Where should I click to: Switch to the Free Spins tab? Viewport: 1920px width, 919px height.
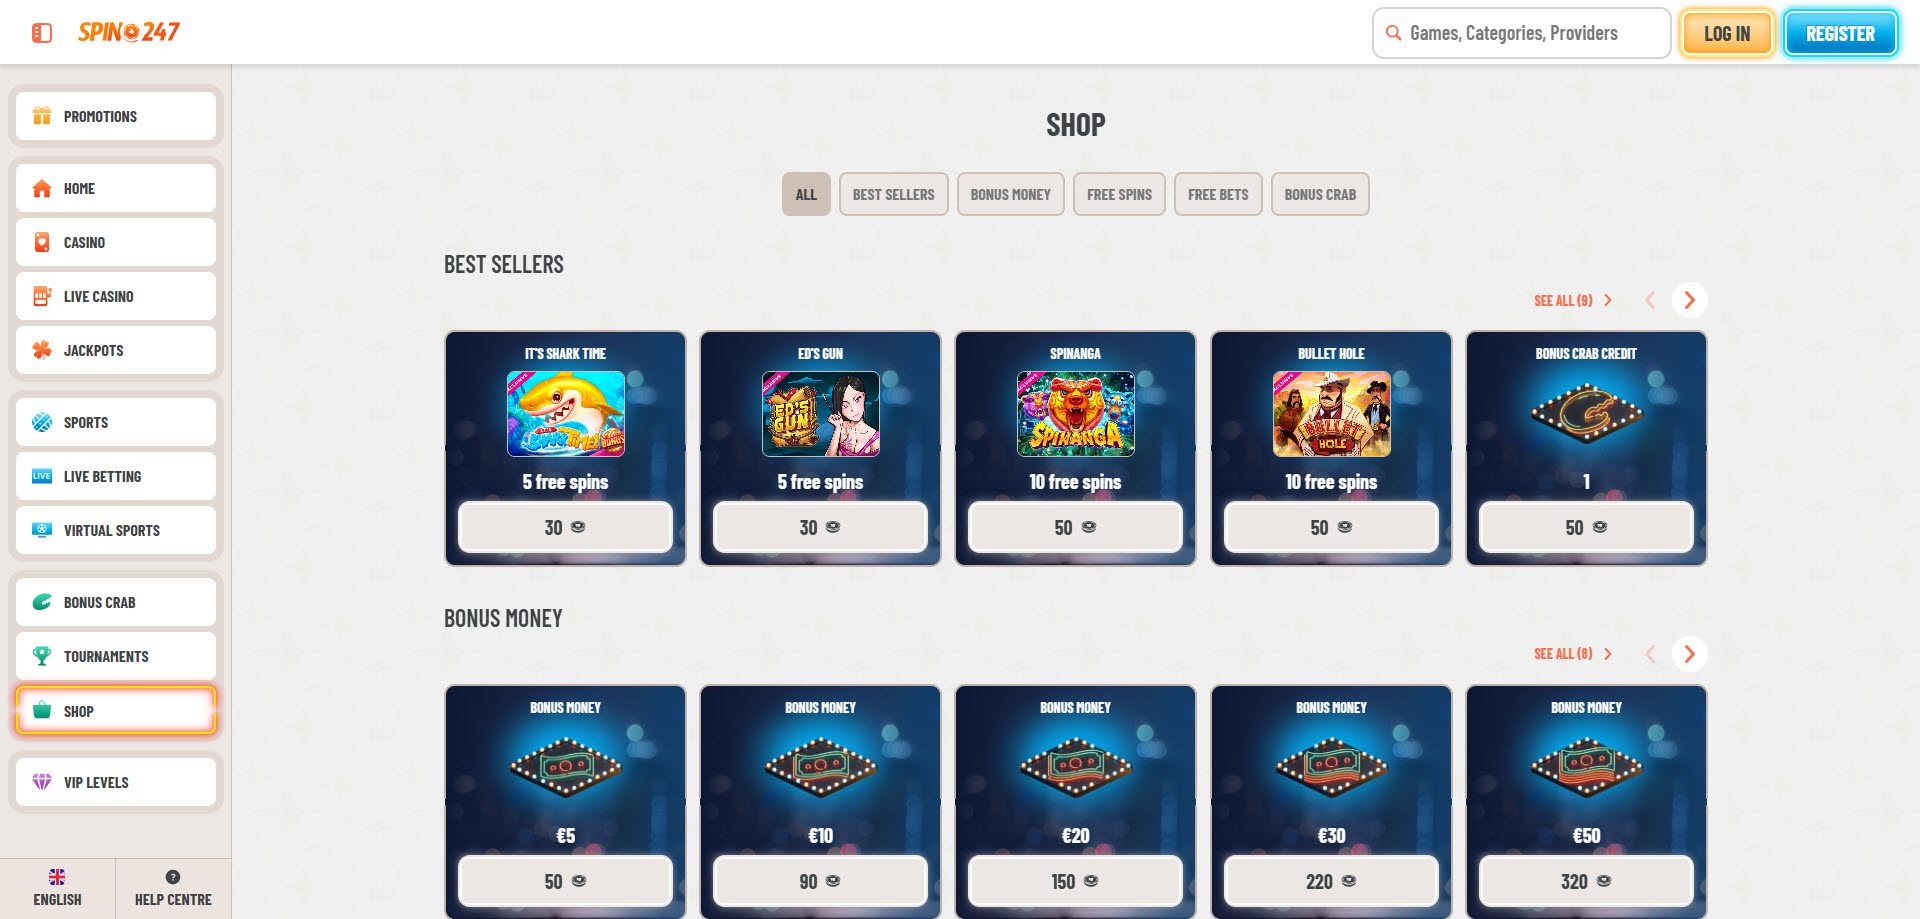point(1119,194)
